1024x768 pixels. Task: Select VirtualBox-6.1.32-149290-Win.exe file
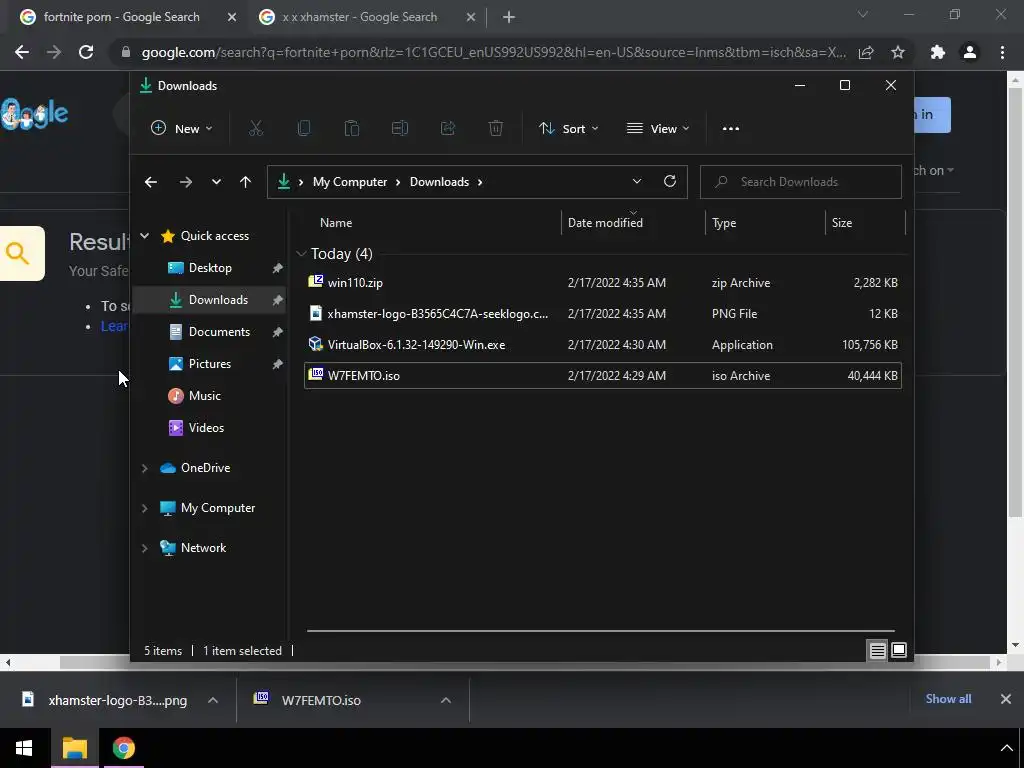(x=603, y=345)
